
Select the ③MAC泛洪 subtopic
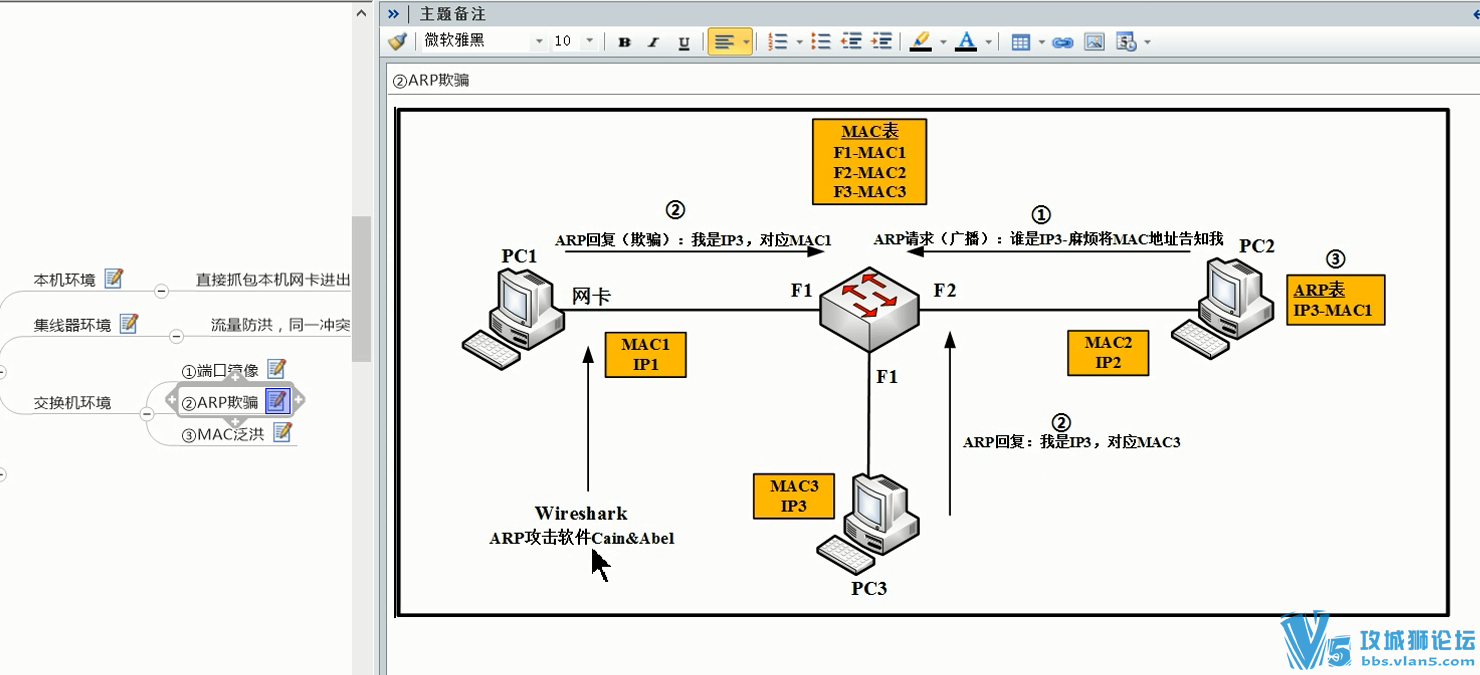[x=223, y=434]
